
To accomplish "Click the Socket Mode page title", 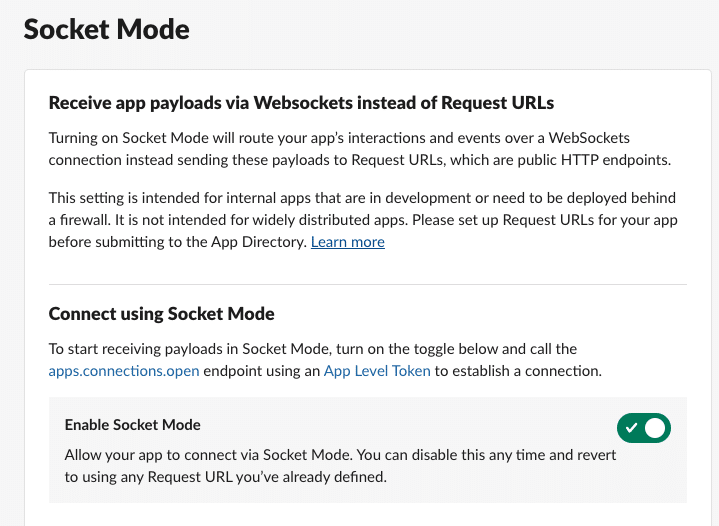I will pos(106,29).
